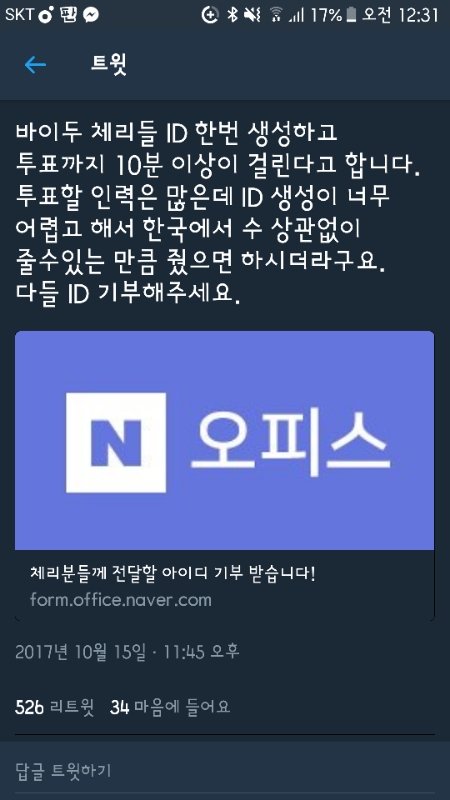Image resolution: width=450 pixels, height=800 pixels.
Task: Tap the Messenger notification icon
Action: click(91, 15)
